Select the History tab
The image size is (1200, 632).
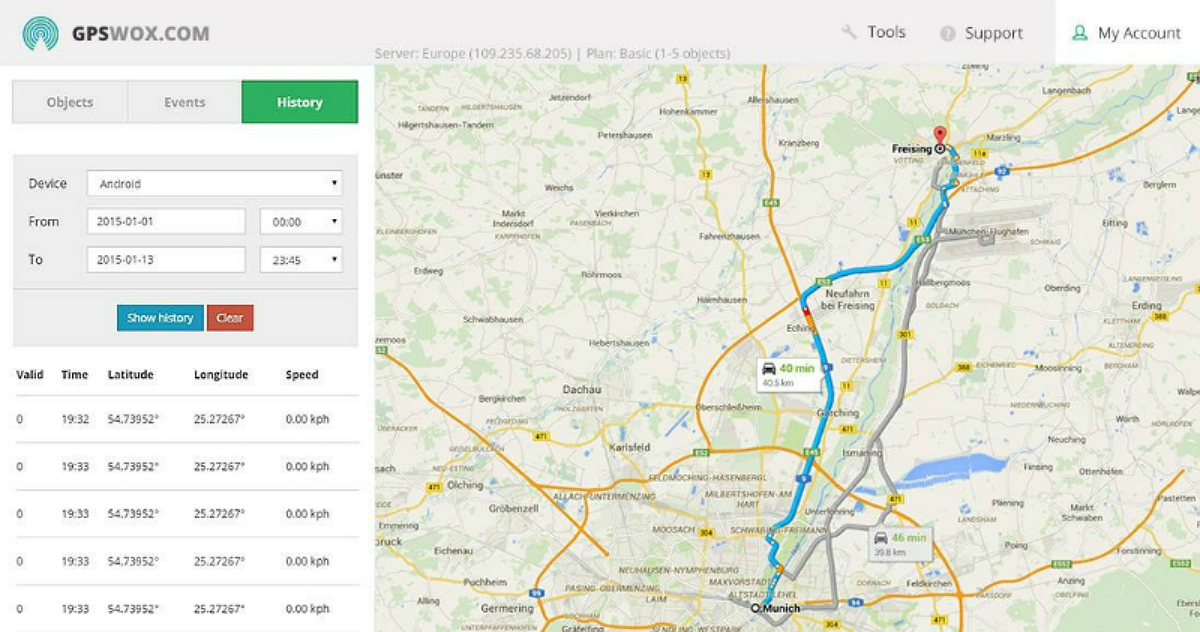point(298,101)
